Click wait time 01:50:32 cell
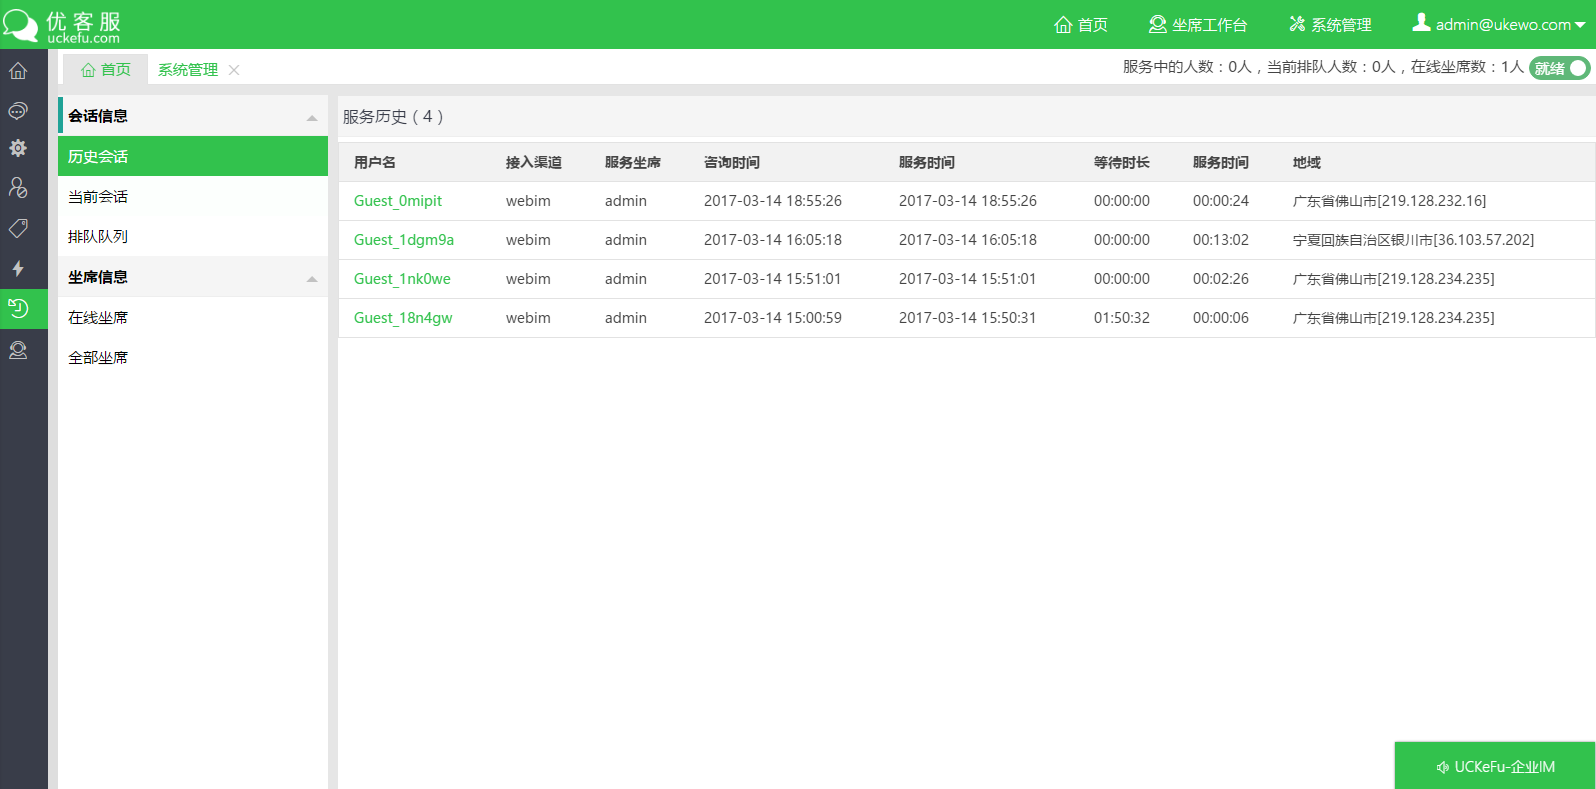 pos(1122,318)
